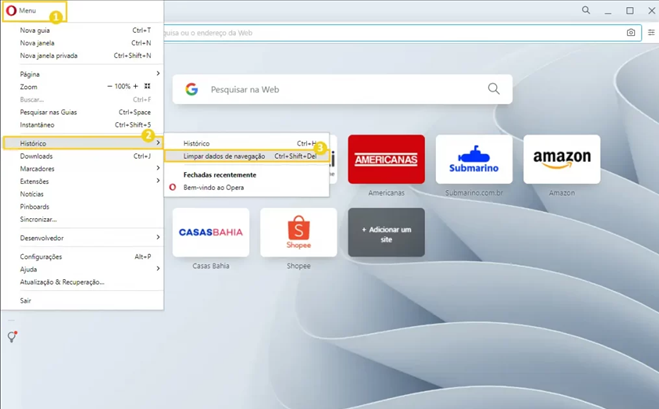
Task: Expand the Página submenu arrow
Action: pos(158,74)
